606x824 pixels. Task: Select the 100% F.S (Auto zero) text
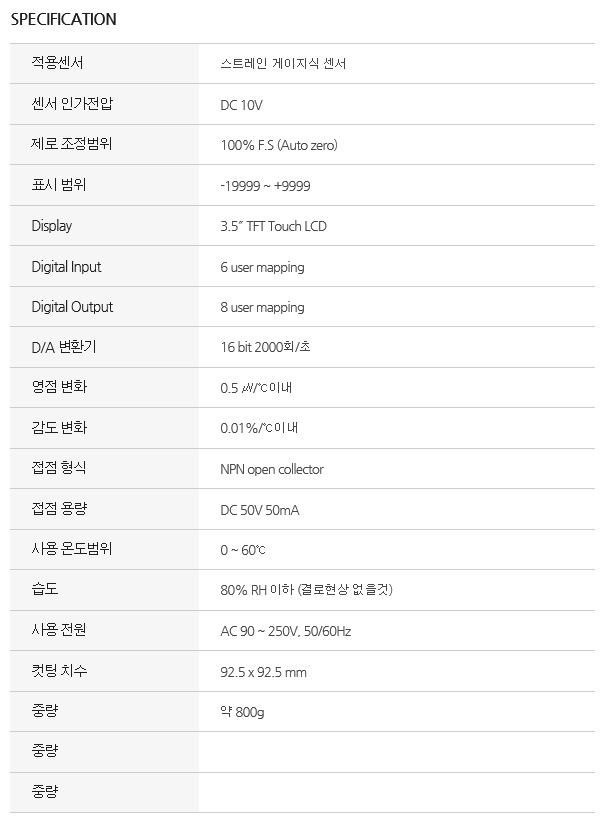tap(279, 145)
